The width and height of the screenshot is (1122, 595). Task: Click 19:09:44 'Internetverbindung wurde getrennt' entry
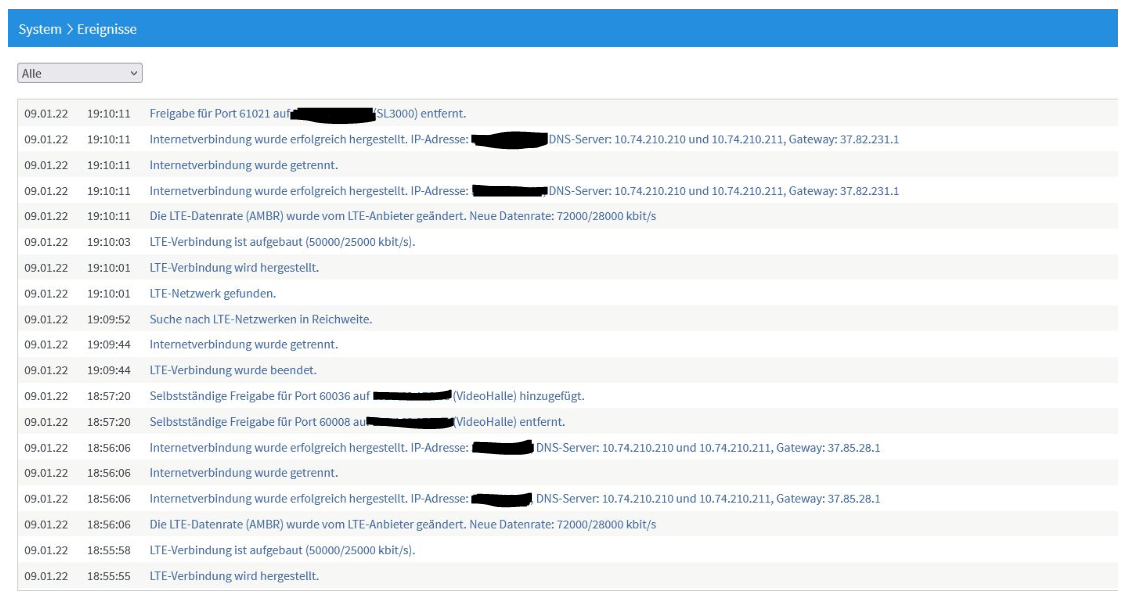coord(243,344)
